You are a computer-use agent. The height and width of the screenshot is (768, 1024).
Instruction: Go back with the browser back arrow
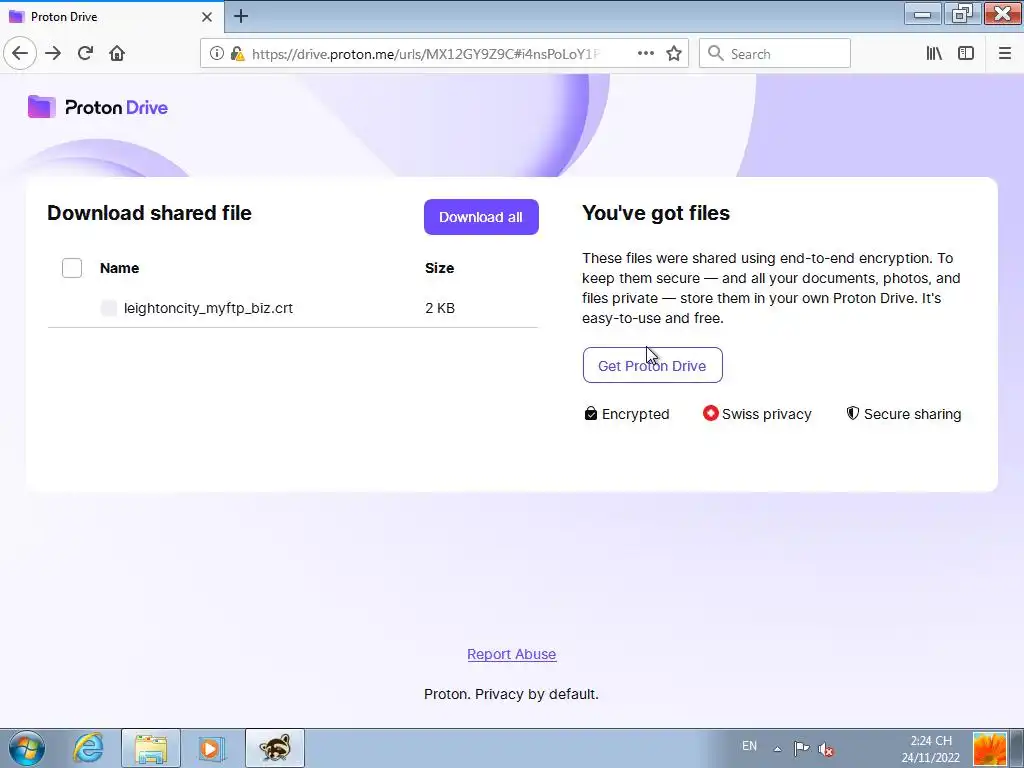[20, 54]
